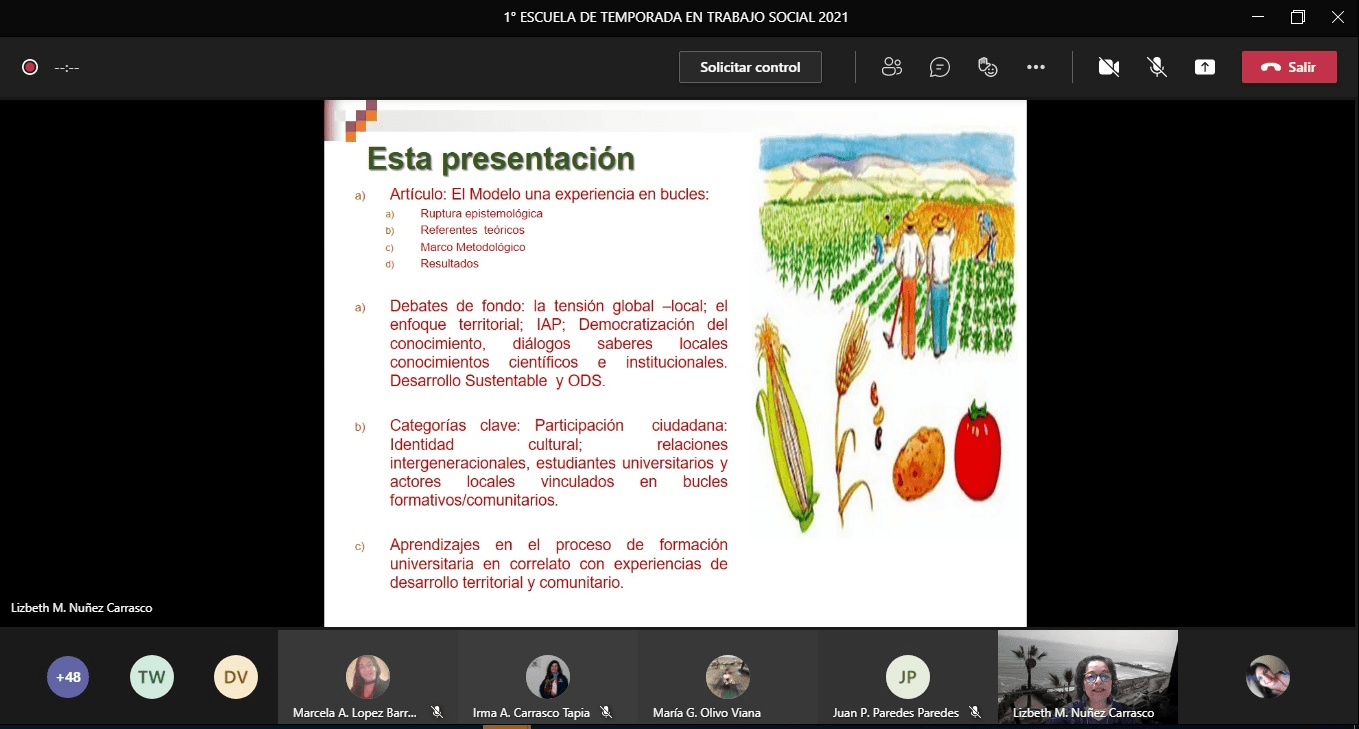
Task: Click the red recording indicator
Action: (30, 67)
